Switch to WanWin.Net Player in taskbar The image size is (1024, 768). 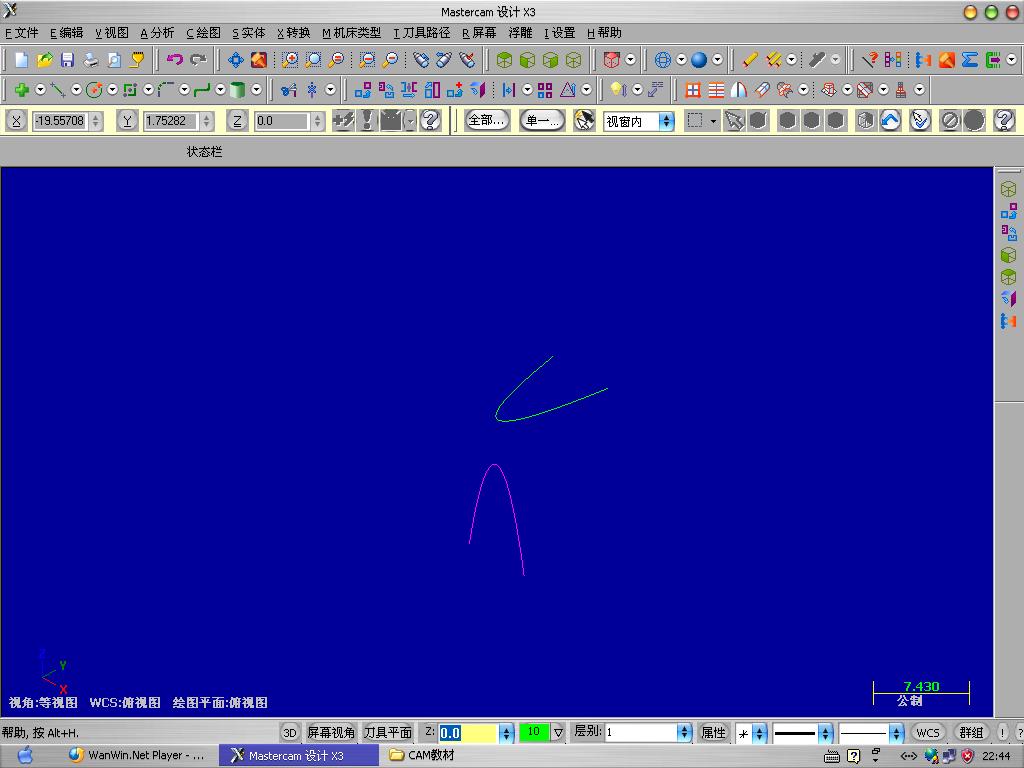[137, 756]
